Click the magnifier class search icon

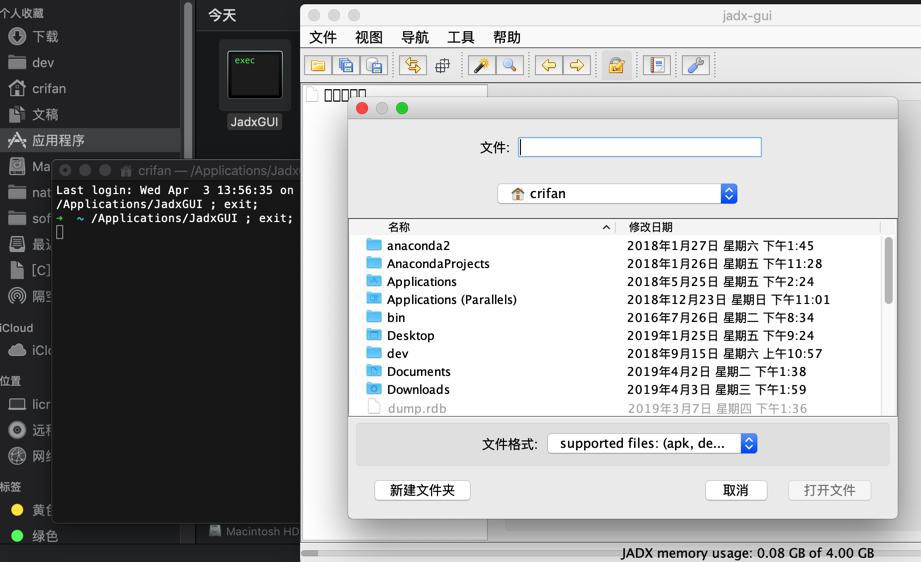point(510,65)
